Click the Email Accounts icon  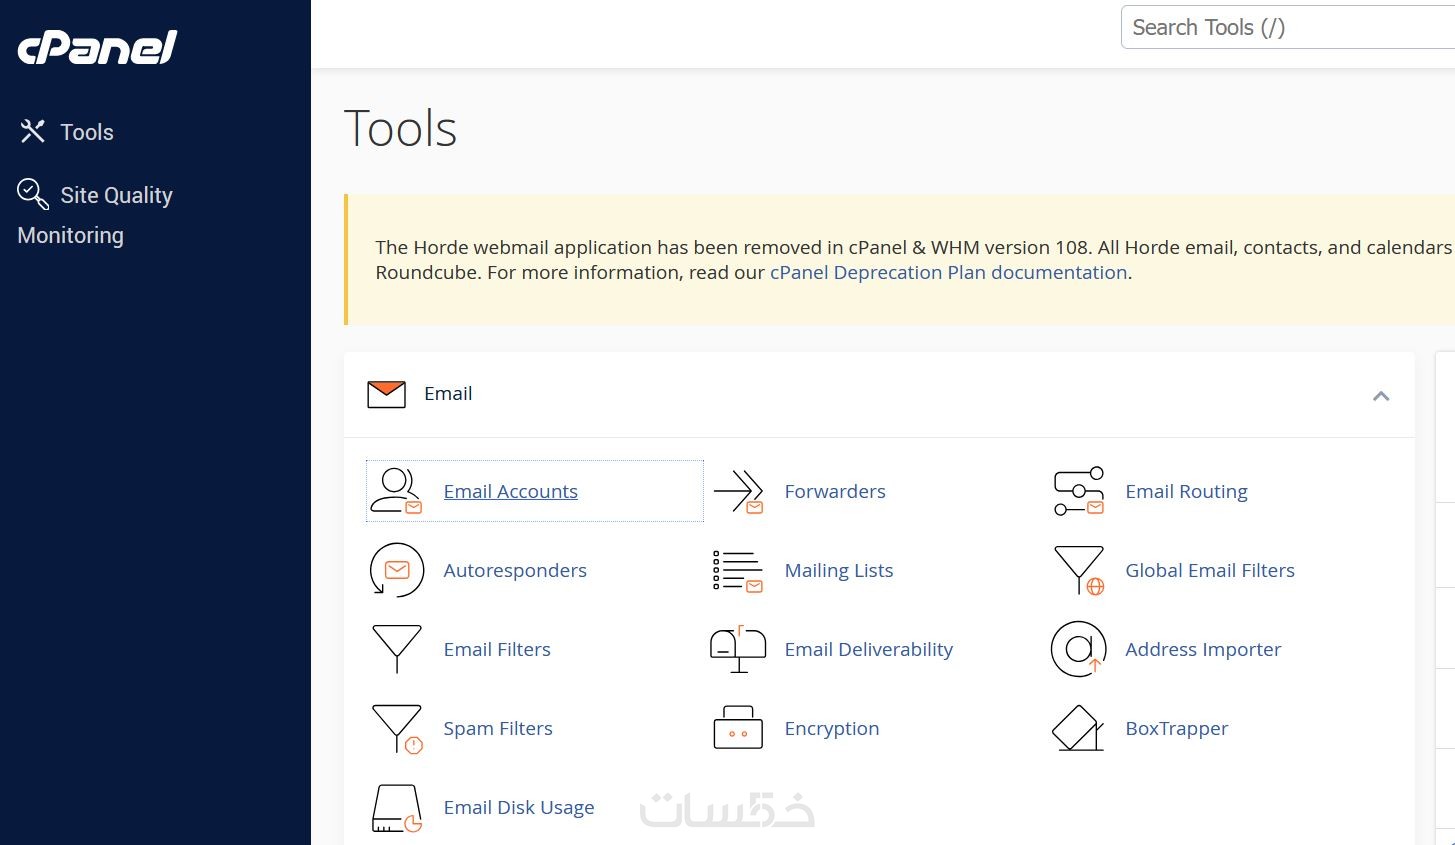coord(396,491)
